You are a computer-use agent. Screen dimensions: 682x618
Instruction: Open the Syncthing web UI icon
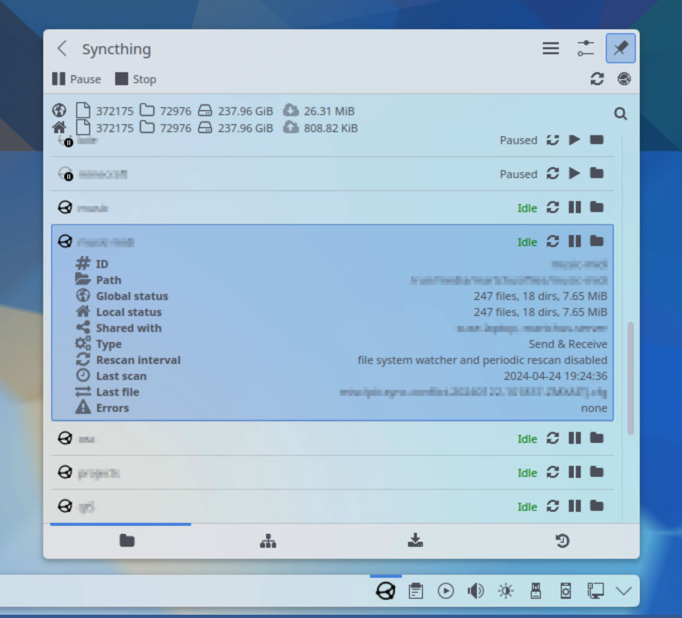[624, 79]
